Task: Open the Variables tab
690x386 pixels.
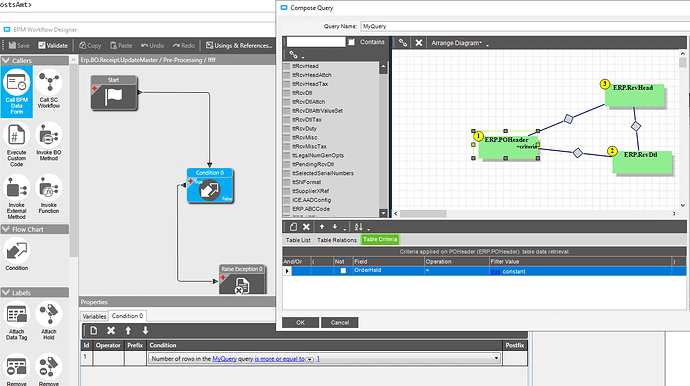Action: [x=94, y=316]
